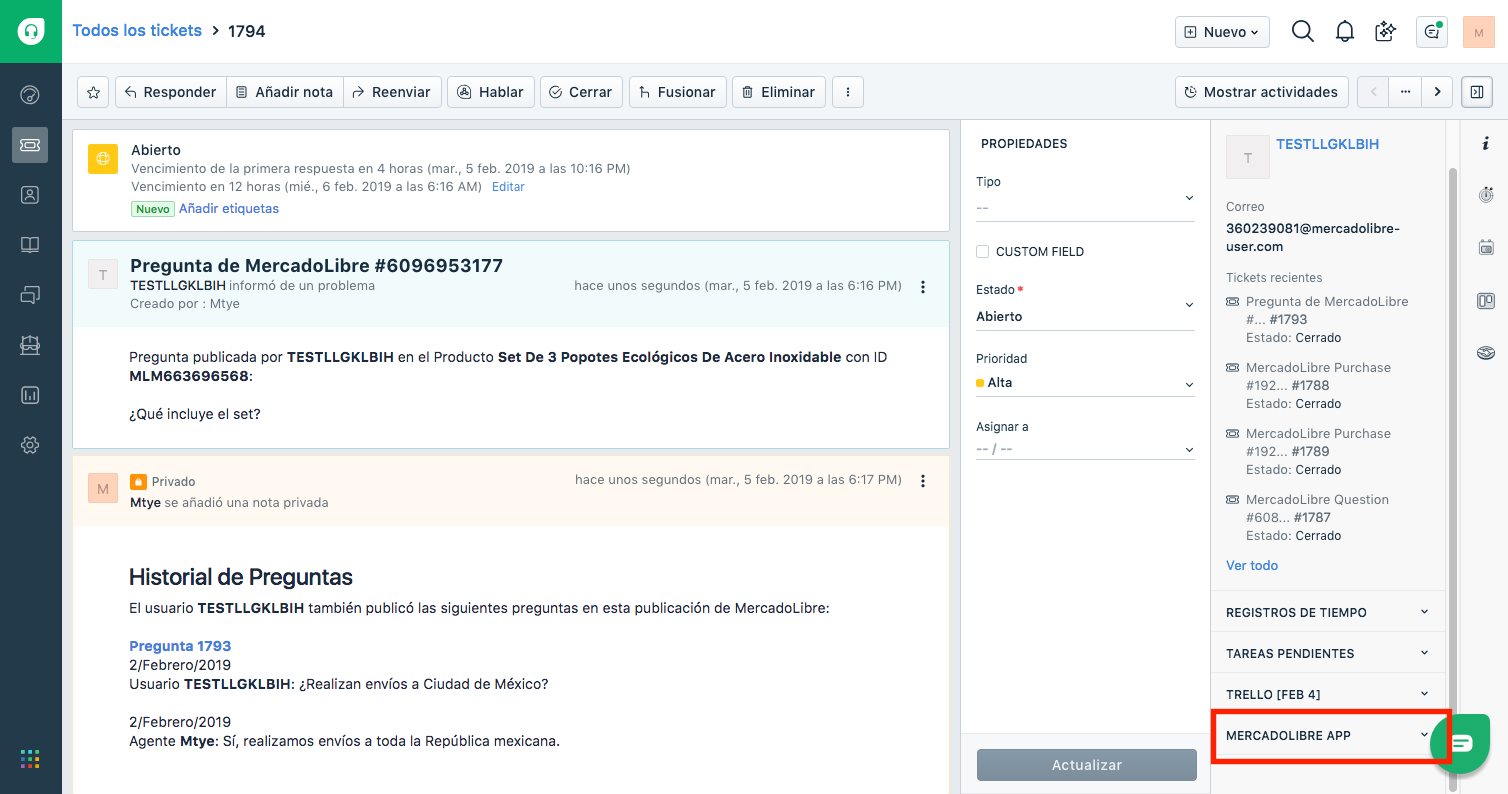Click the Cerrar ticket button

(582, 92)
